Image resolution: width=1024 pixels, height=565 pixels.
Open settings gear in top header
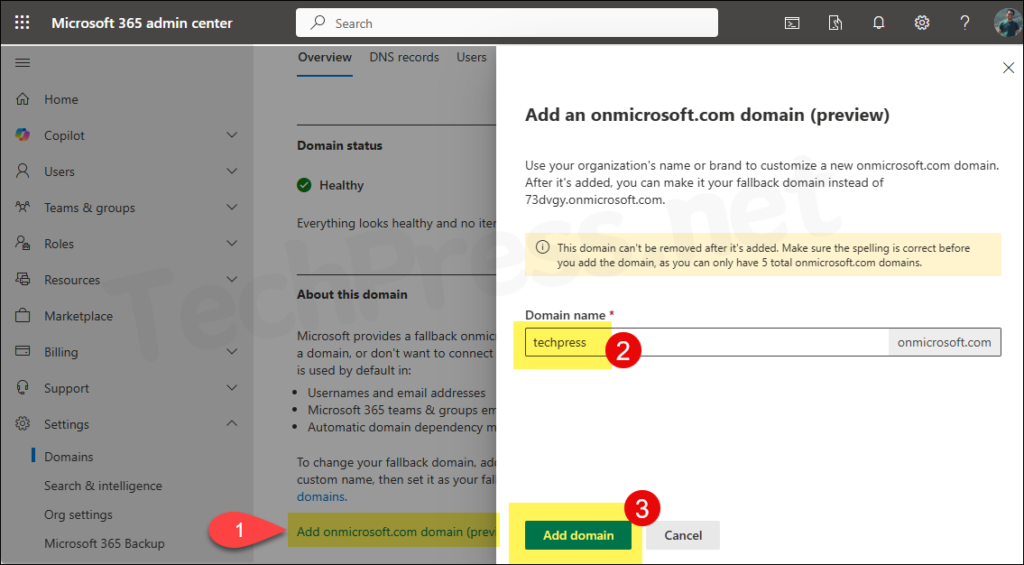(921, 23)
